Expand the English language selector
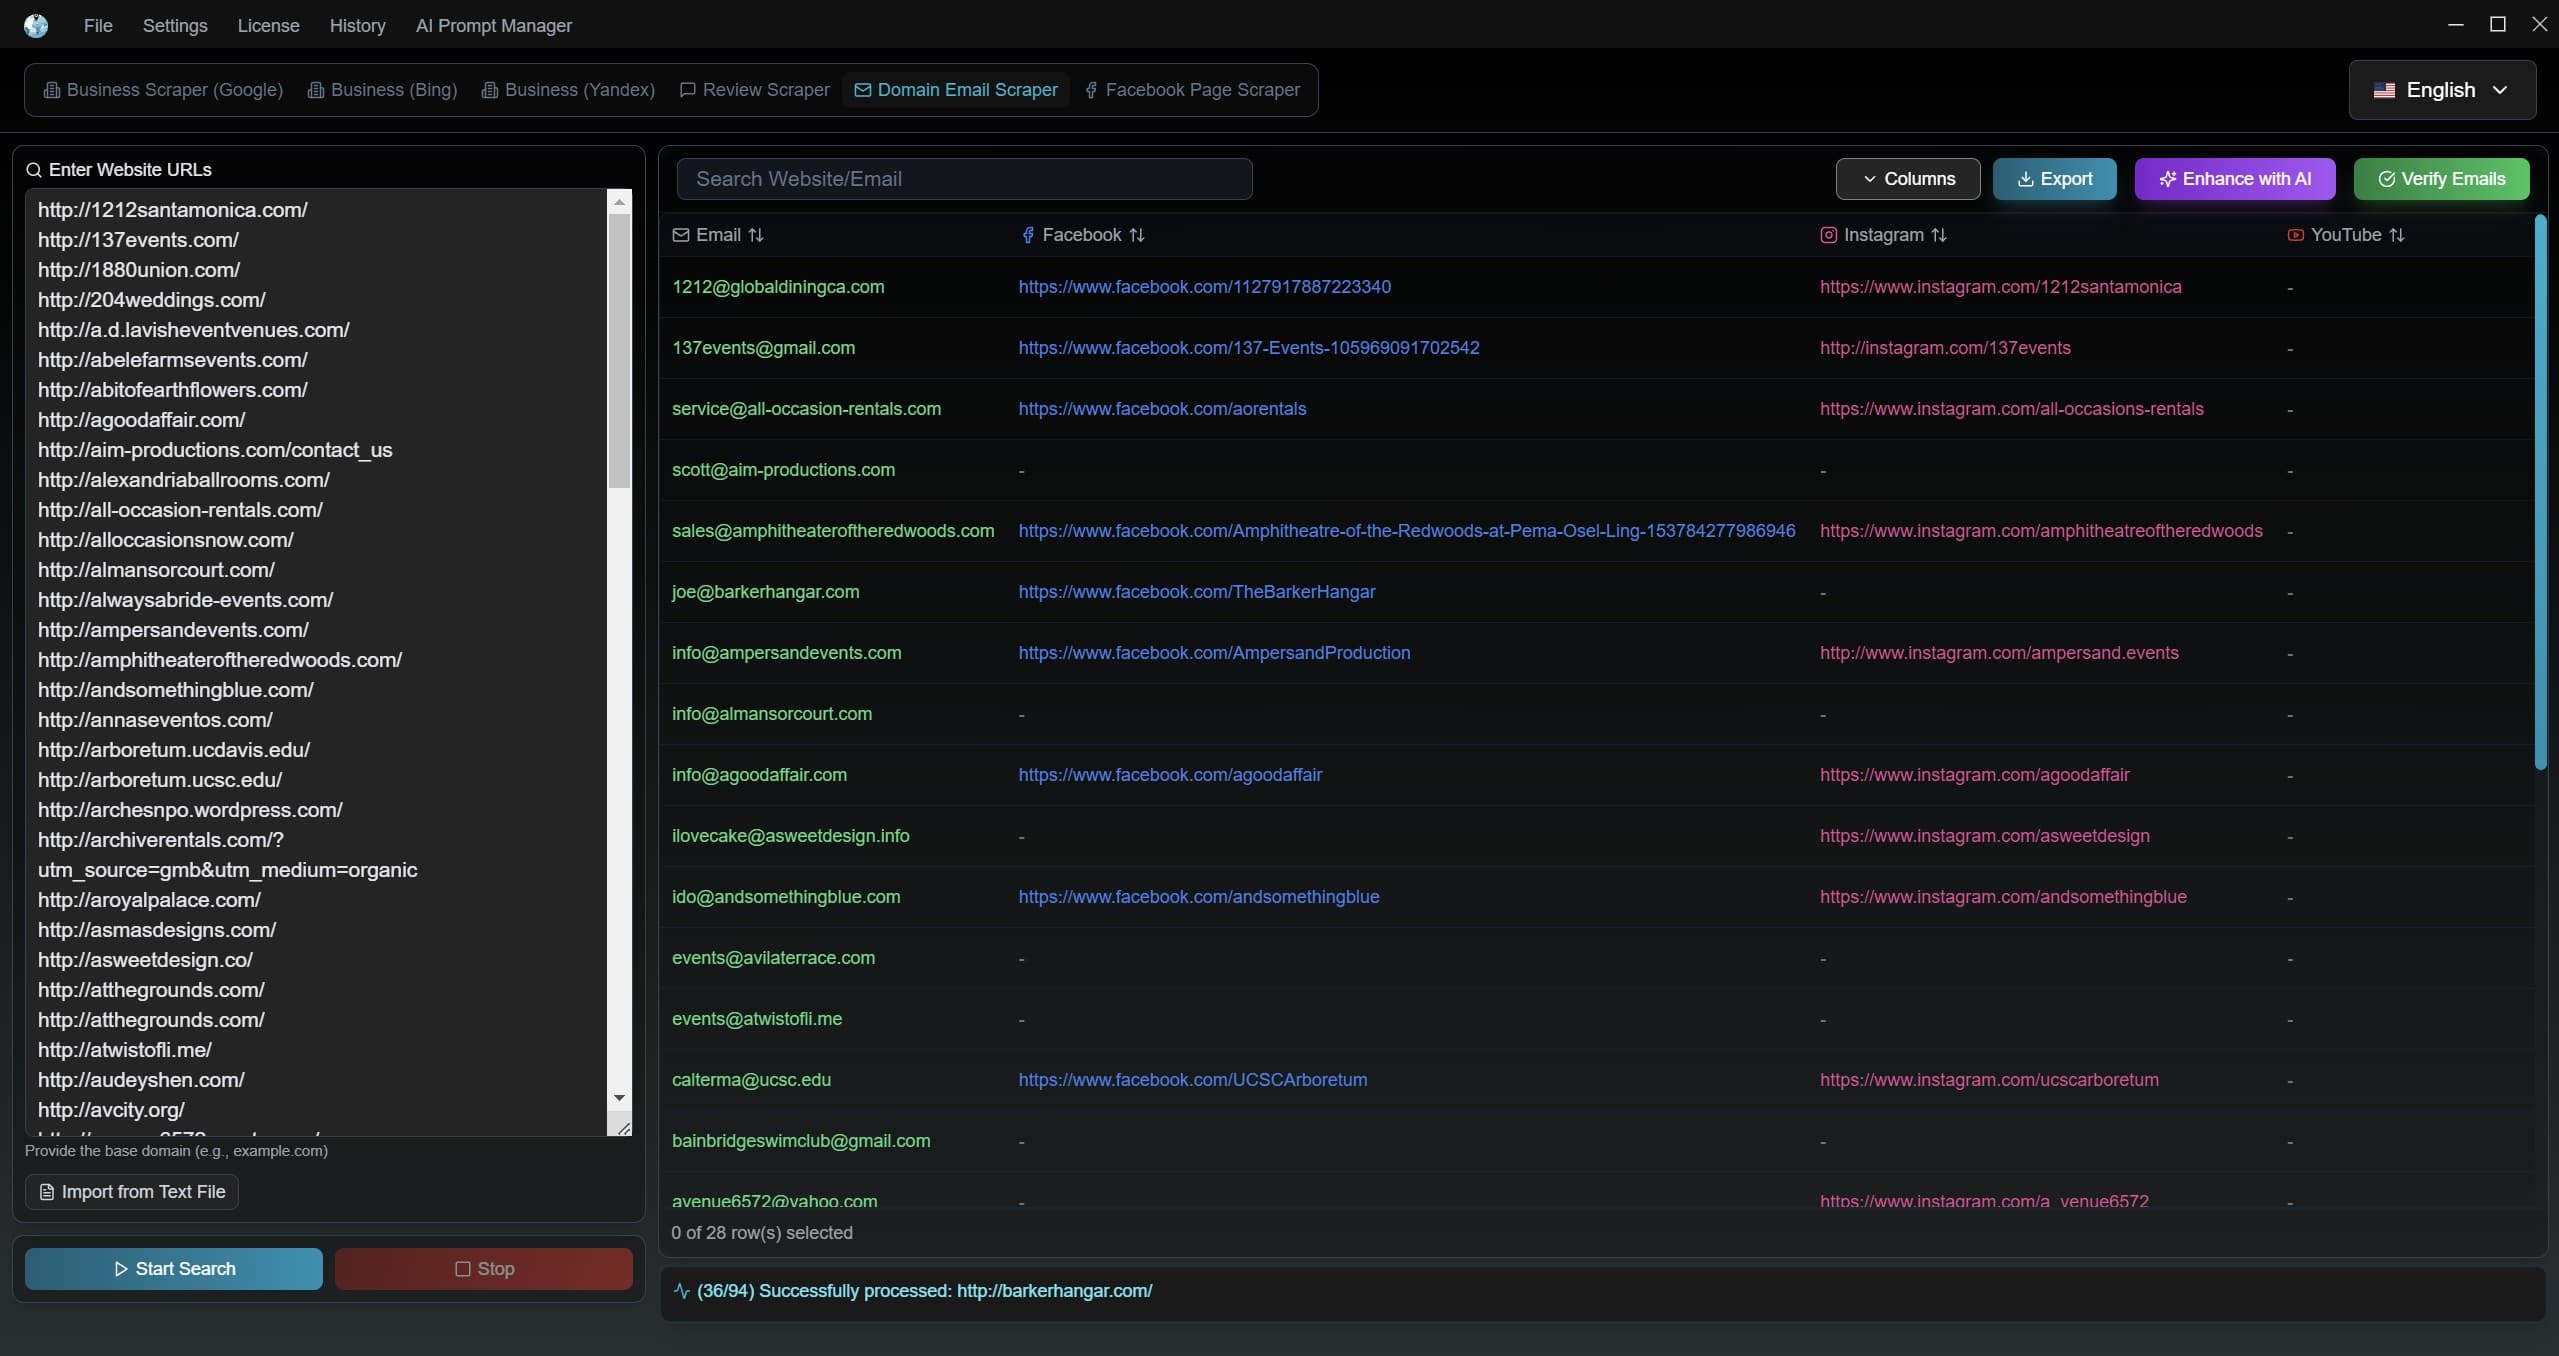Viewport: 2559px width, 1356px height. pos(2441,90)
